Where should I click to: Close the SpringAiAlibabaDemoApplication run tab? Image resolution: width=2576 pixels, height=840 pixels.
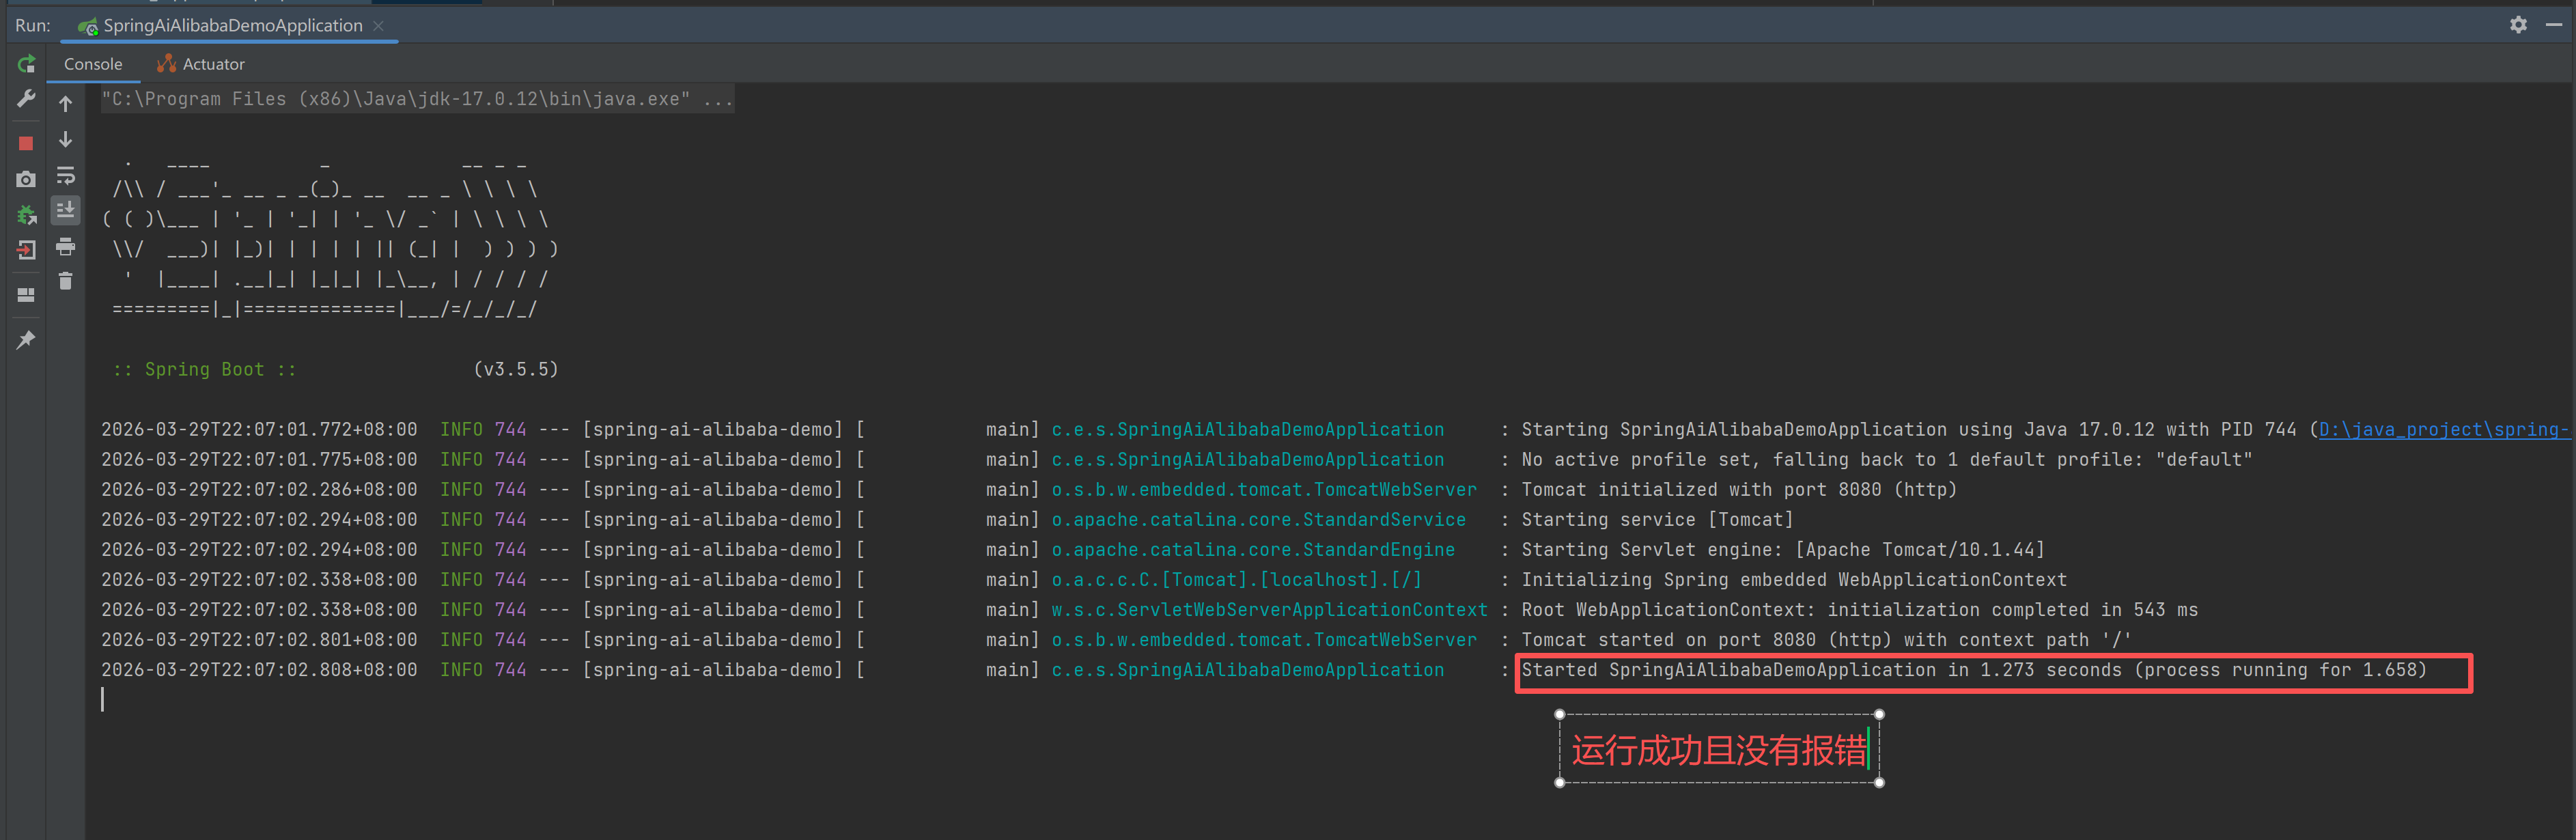click(378, 26)
